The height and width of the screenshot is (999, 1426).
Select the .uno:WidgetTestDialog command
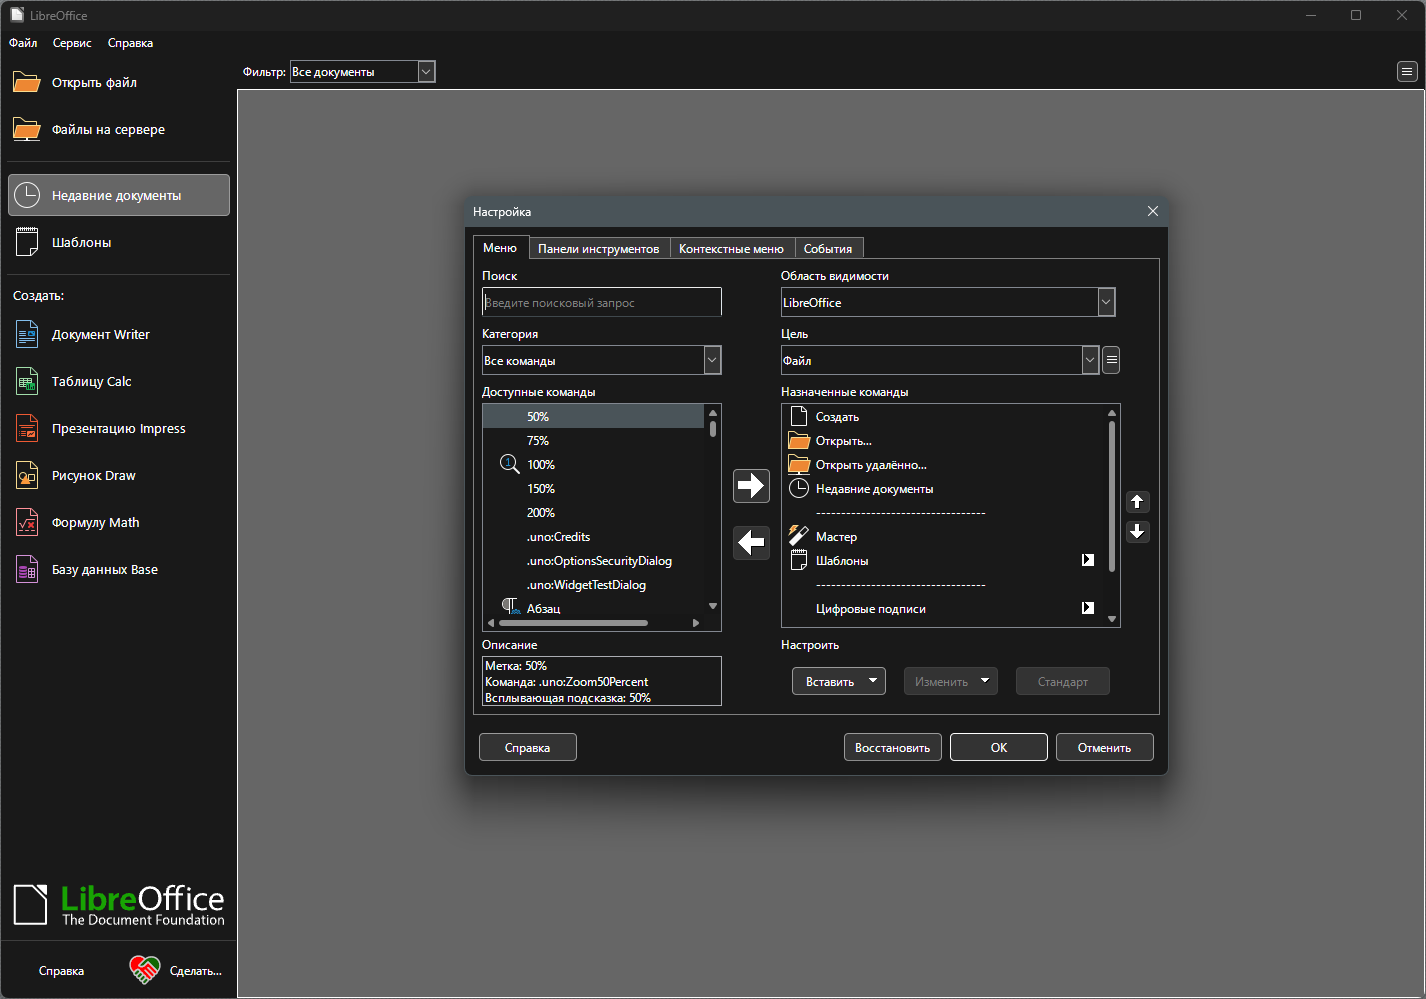pyautogui.click(x=593, y=584)
